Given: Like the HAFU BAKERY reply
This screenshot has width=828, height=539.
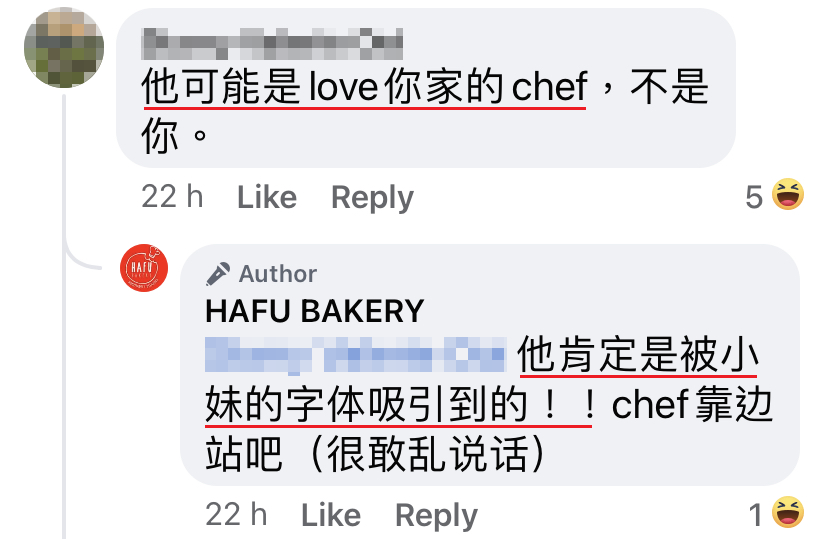Looking at the screenshot, I should click(x=331, y=515).
